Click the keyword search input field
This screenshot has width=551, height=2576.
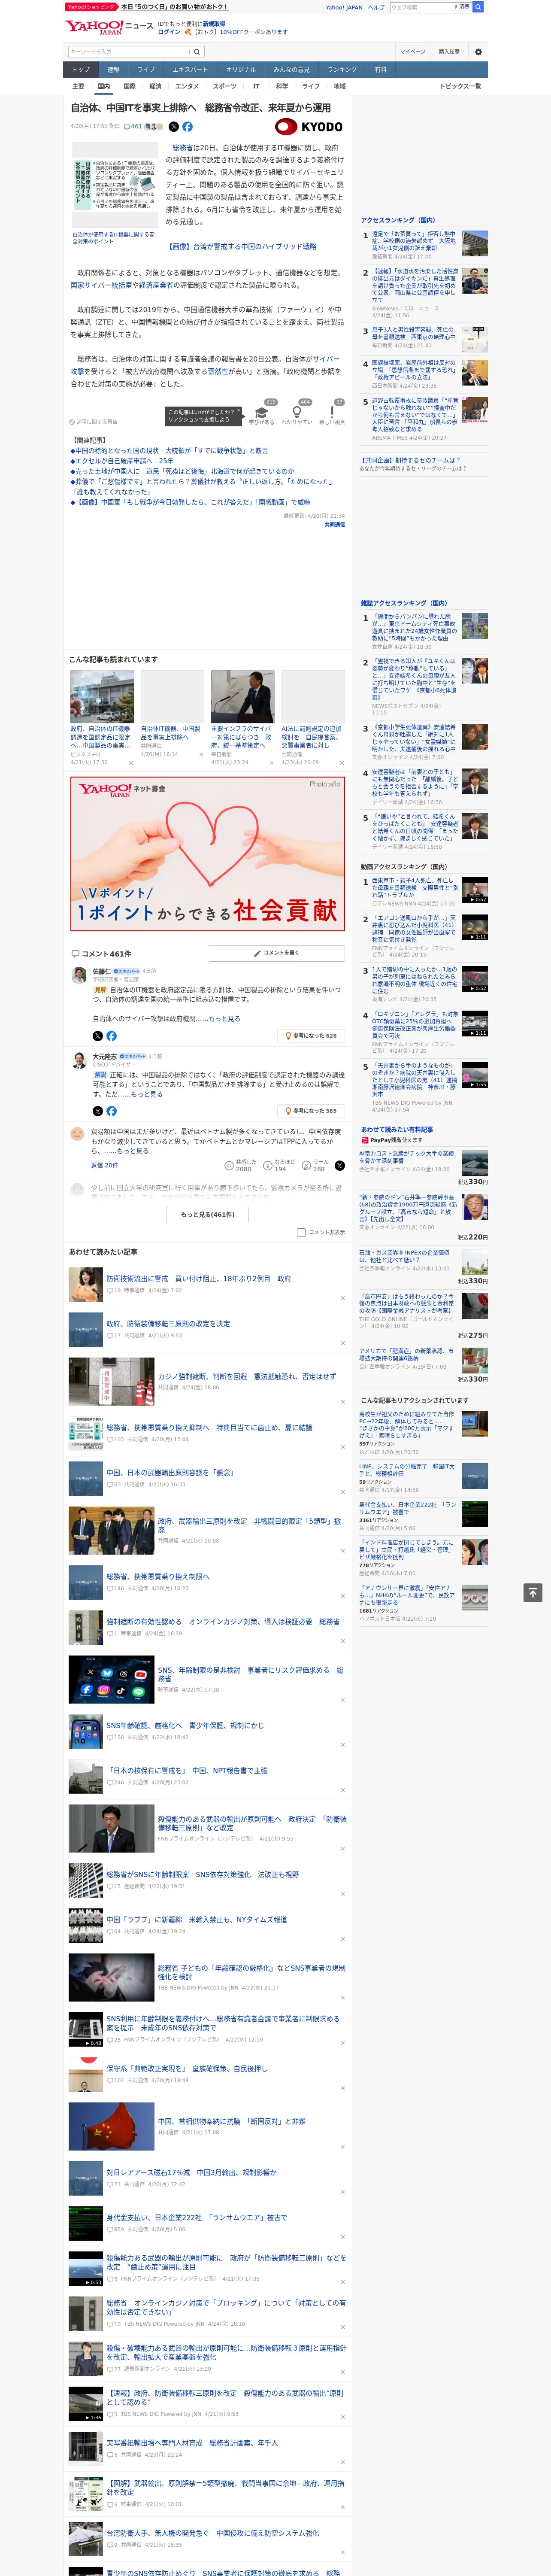point(129,52)
